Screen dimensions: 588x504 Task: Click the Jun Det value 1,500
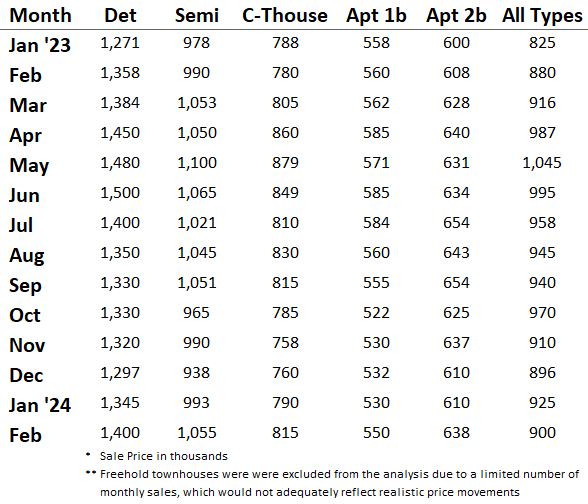120,193
